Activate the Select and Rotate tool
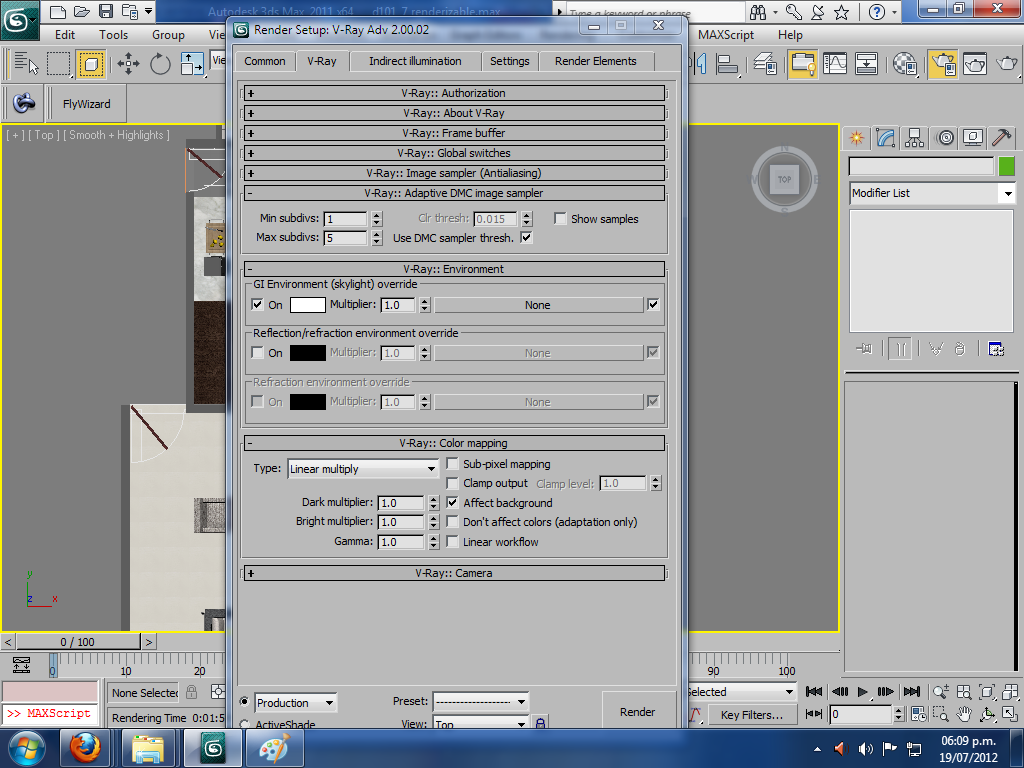Screen dimensions: 1024x768 (160, 64)
